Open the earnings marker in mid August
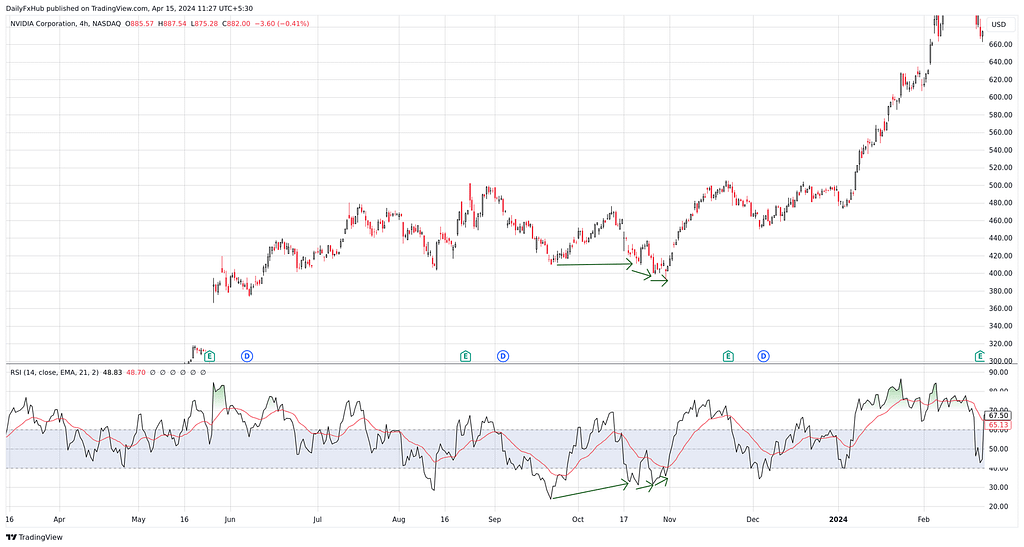The width and height of the screenshot is (1024, 547). [x=465, y=356]
